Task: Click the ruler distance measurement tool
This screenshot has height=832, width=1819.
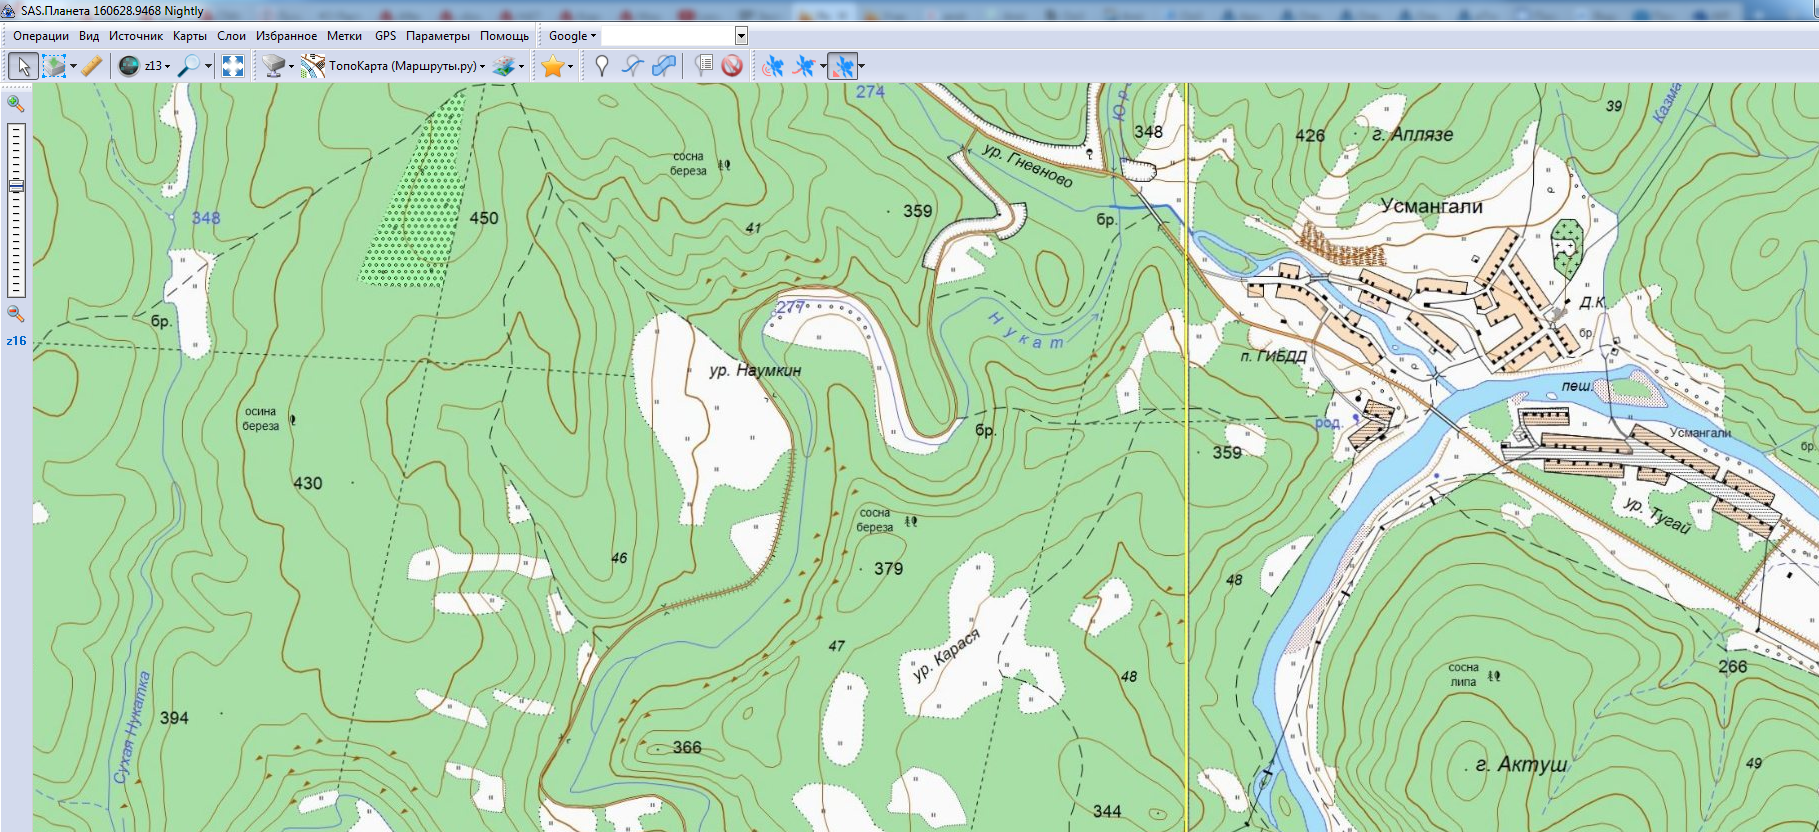Action: (x=91, y=66)
